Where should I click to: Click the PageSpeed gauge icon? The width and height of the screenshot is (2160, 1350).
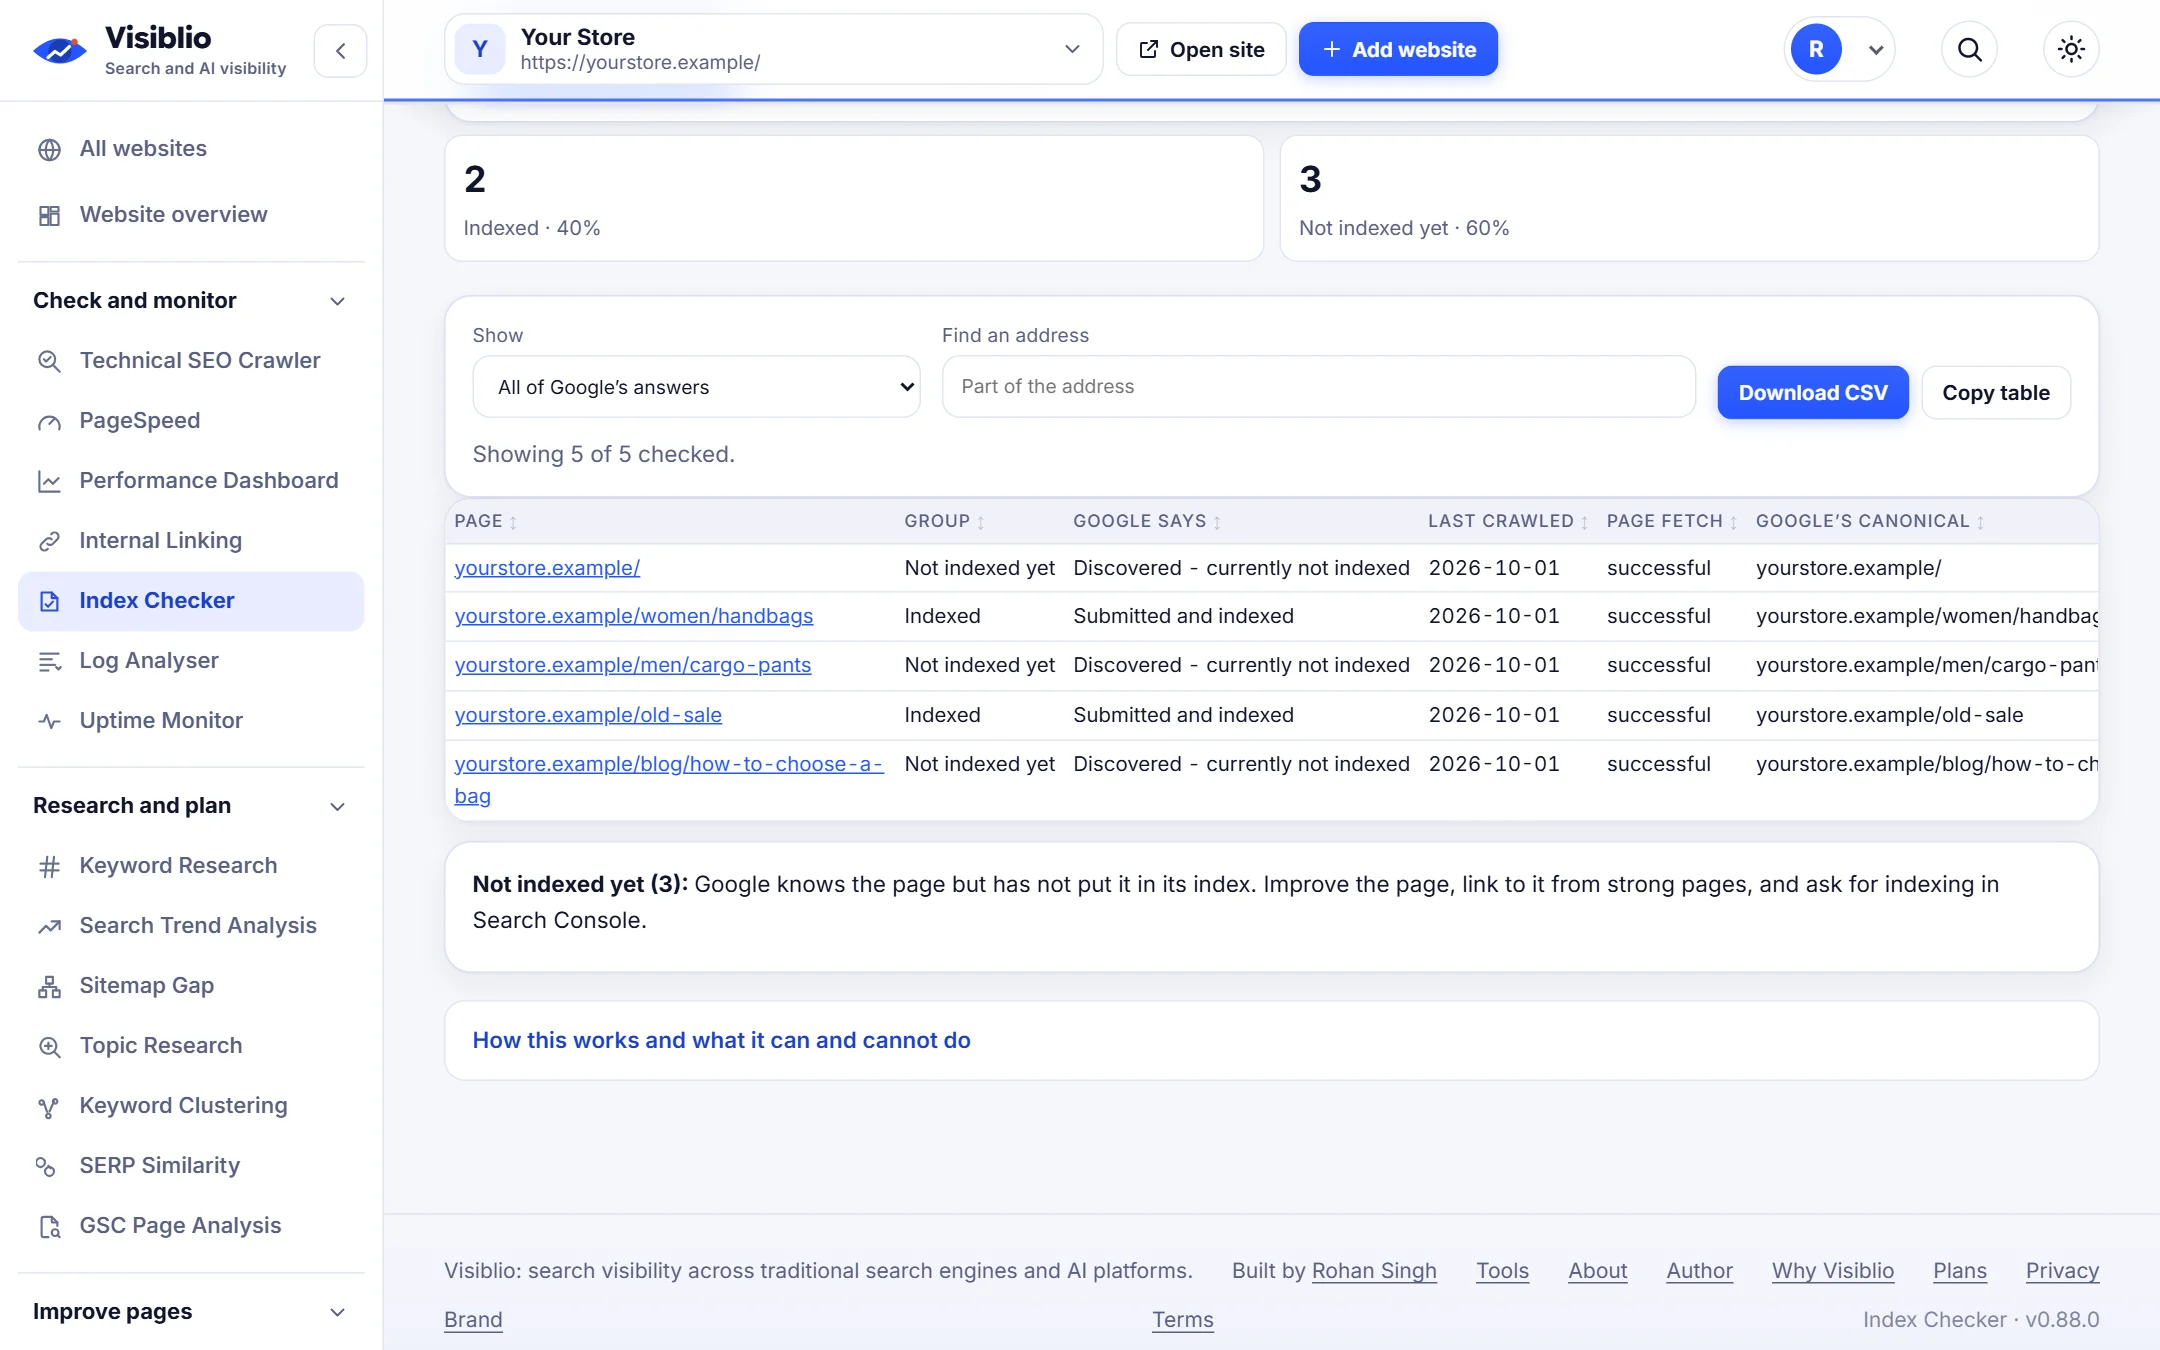(x=49, y=421)
